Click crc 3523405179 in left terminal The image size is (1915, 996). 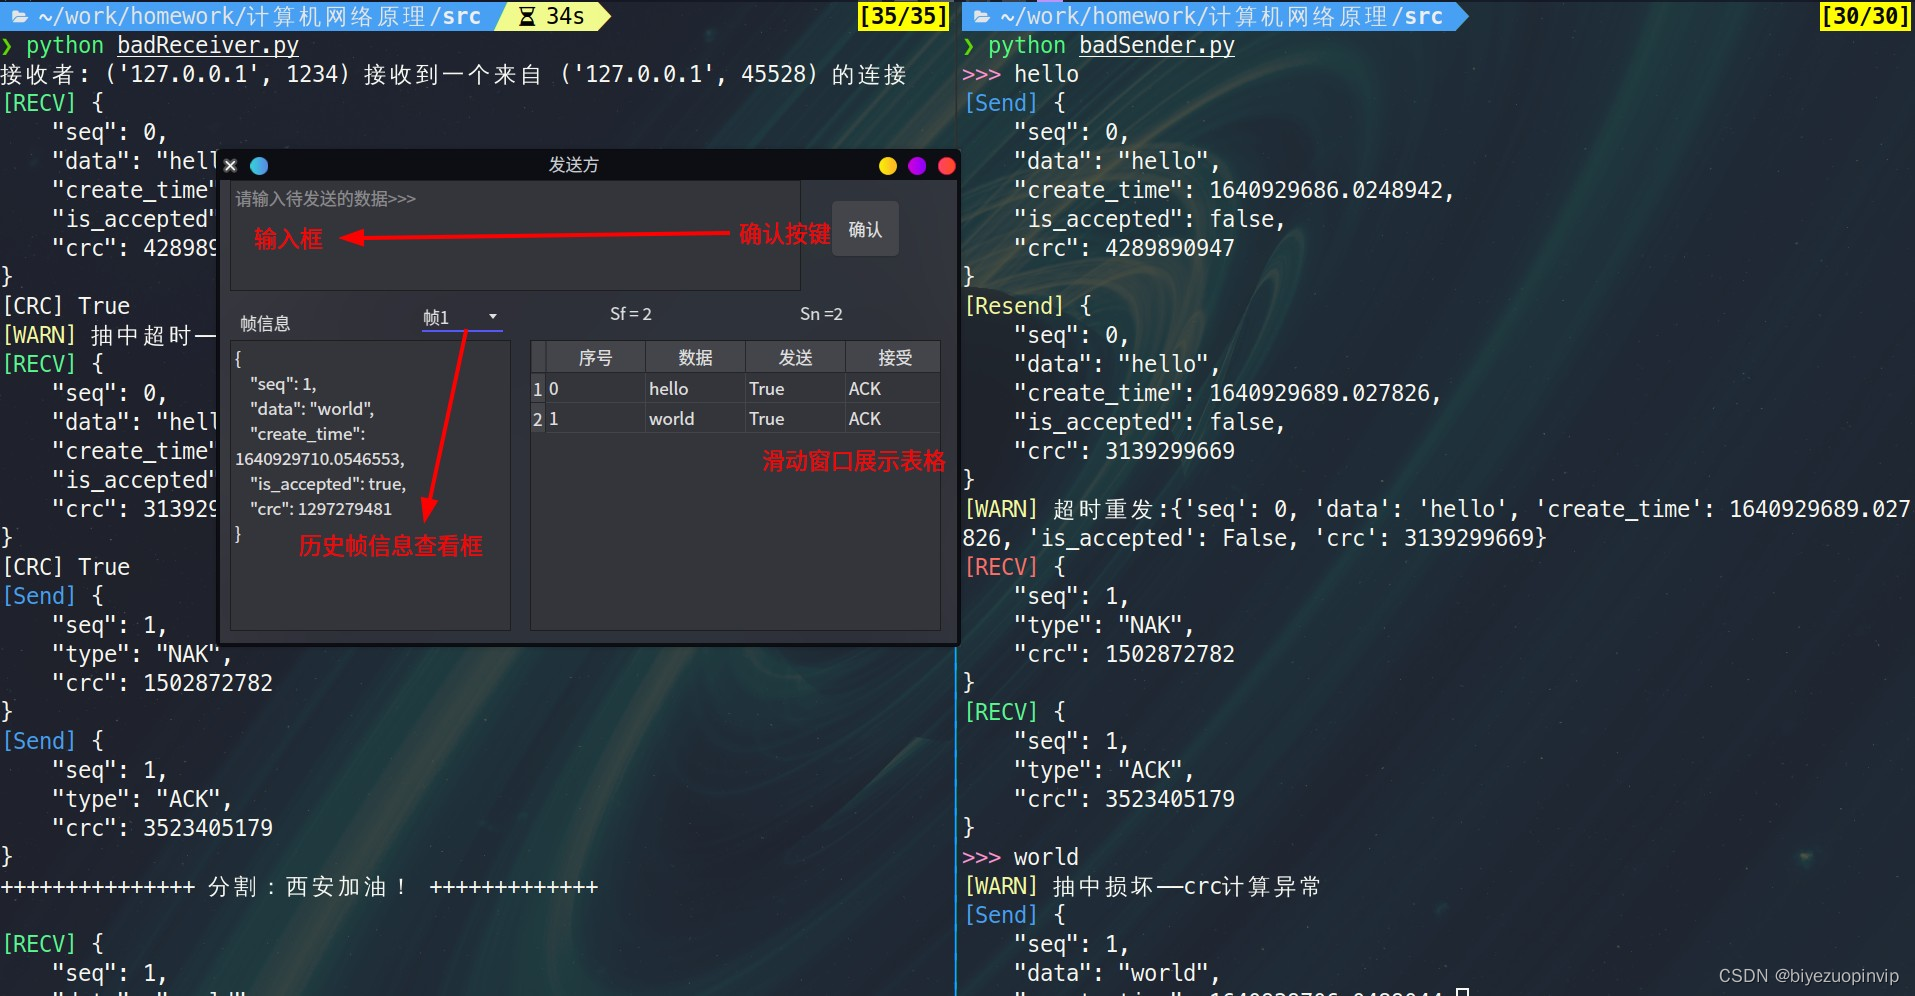click(162, 828)
